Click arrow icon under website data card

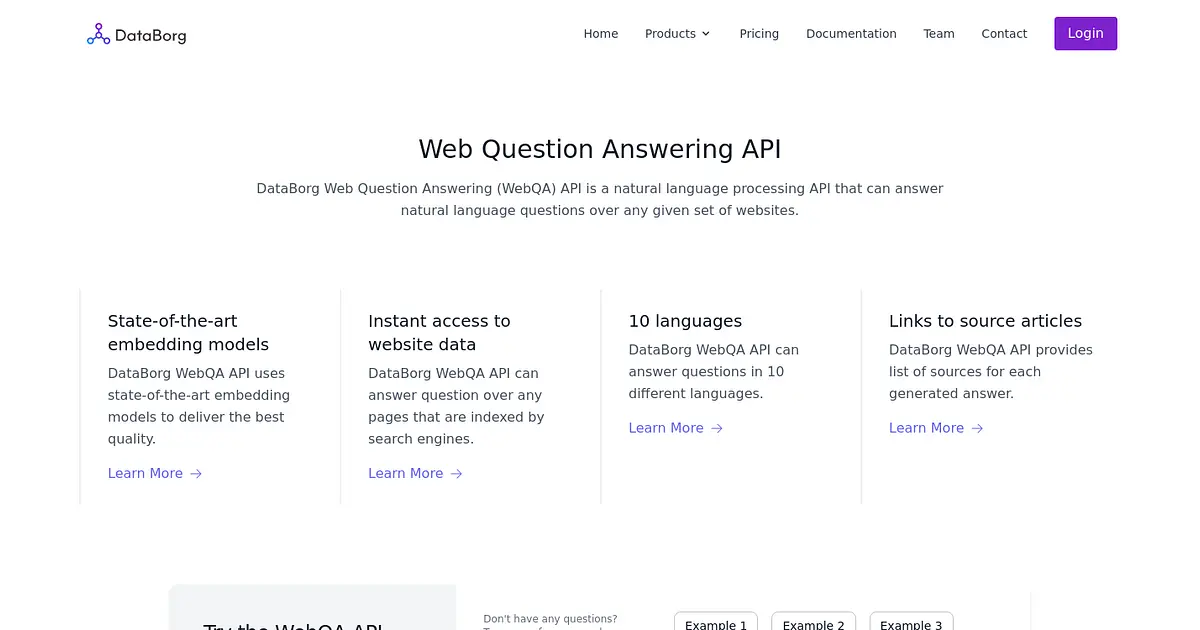click(456, 474)
